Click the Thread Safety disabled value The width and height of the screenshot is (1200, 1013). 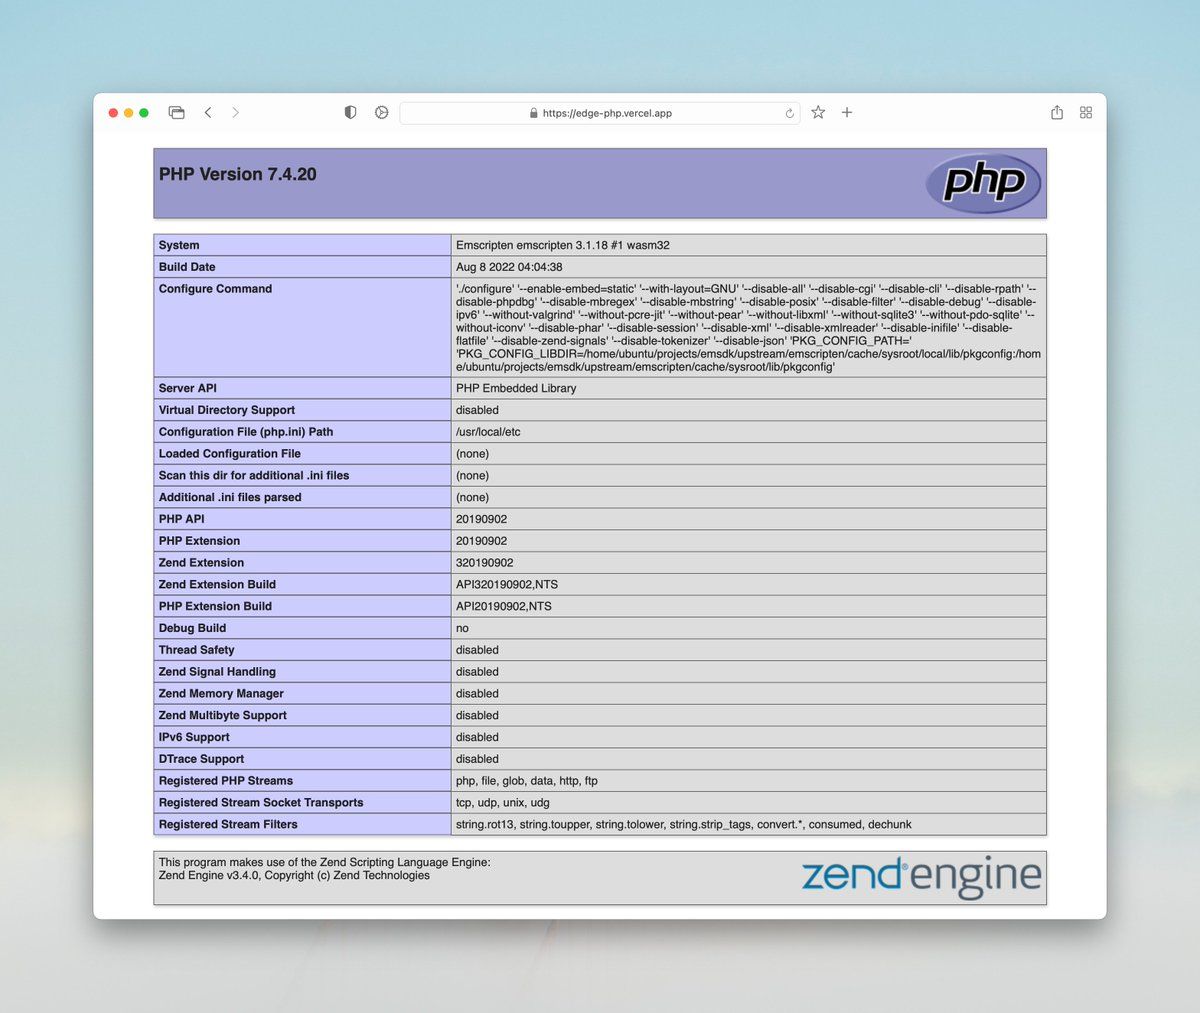tap(477, 650)
